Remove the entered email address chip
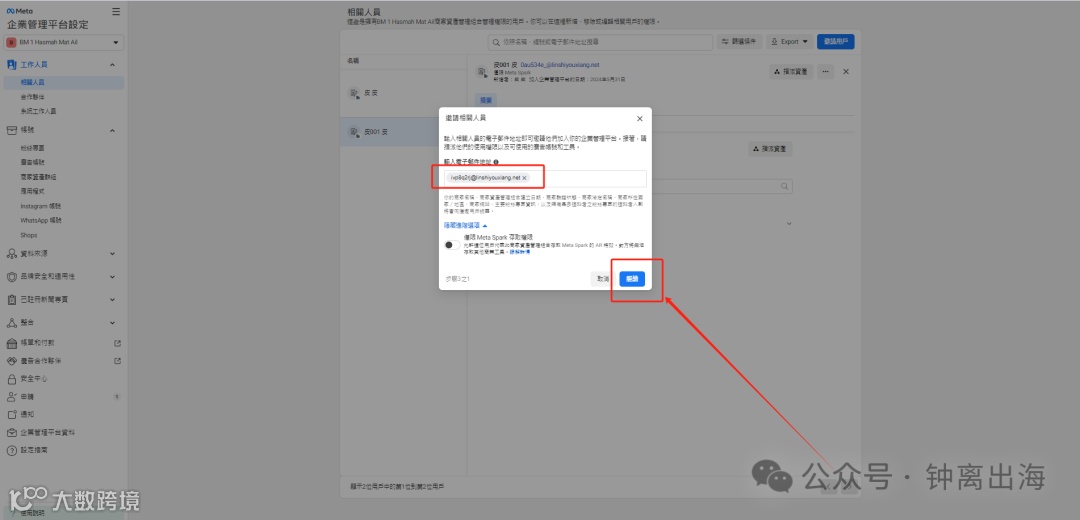 [x=524, y=178]
